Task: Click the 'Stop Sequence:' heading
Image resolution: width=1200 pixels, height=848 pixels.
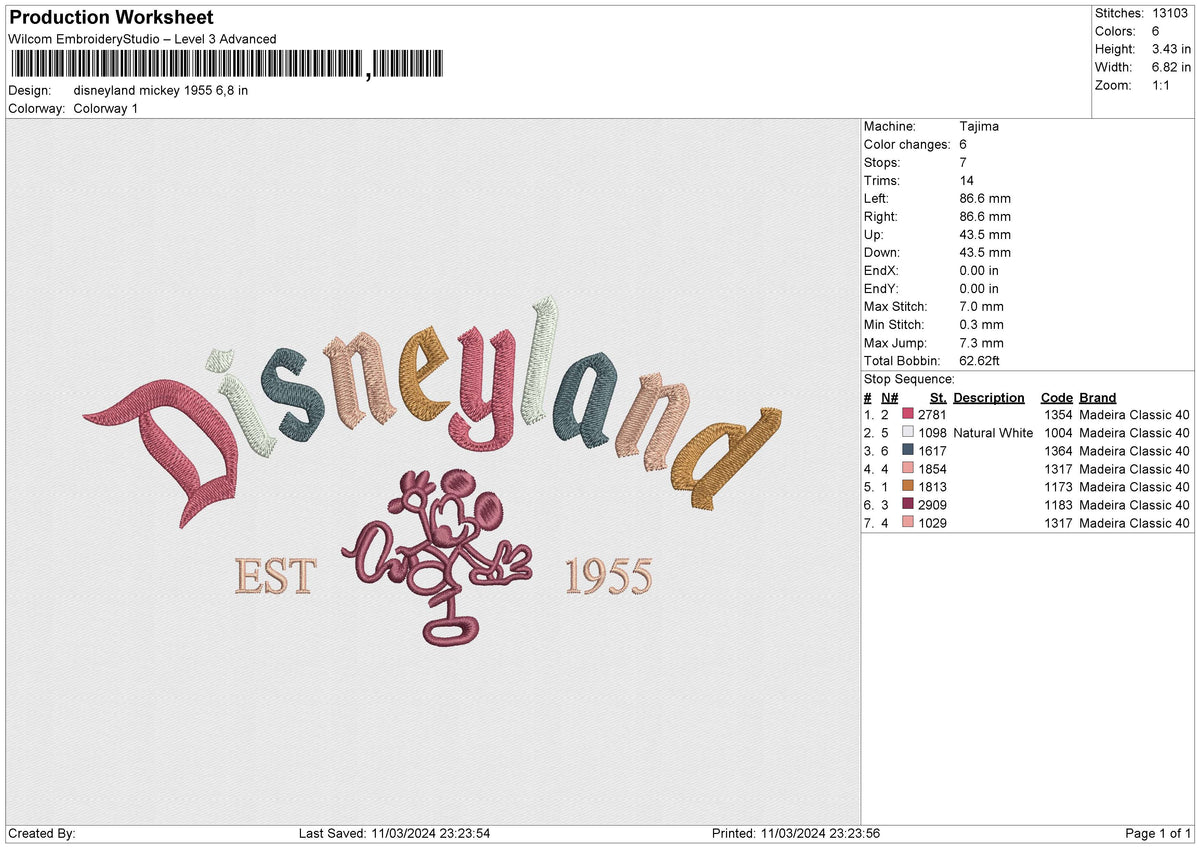Action: (x=909, y=379)
